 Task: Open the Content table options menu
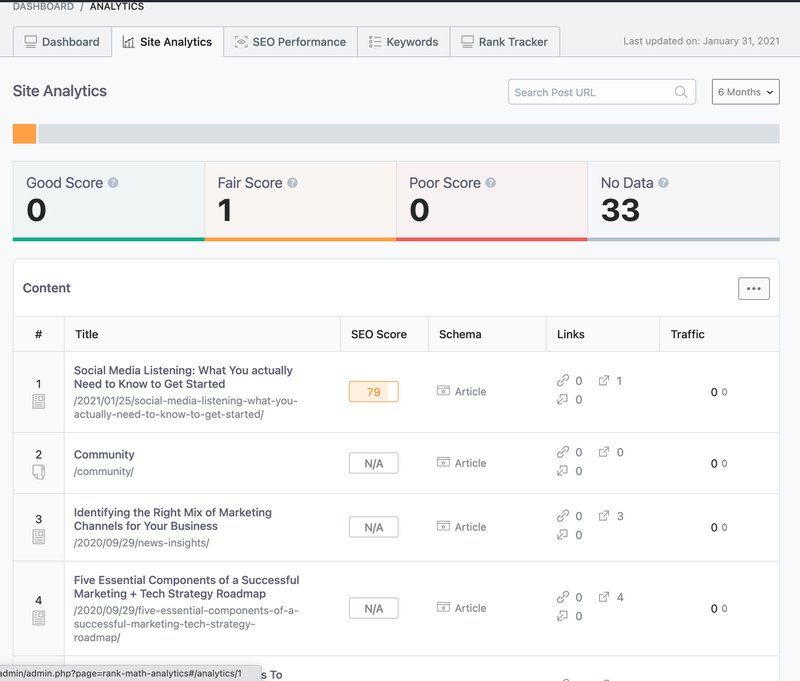tap(754, 288)
